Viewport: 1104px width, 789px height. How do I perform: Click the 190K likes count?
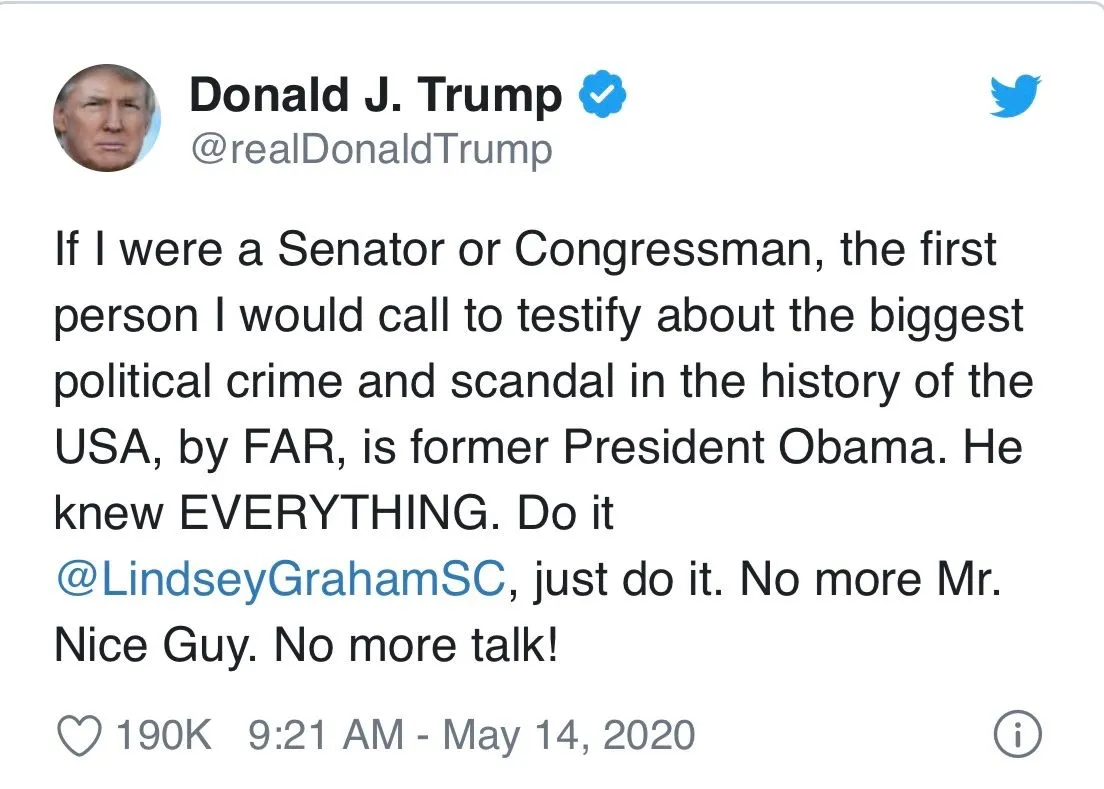(x=163, y=737)
